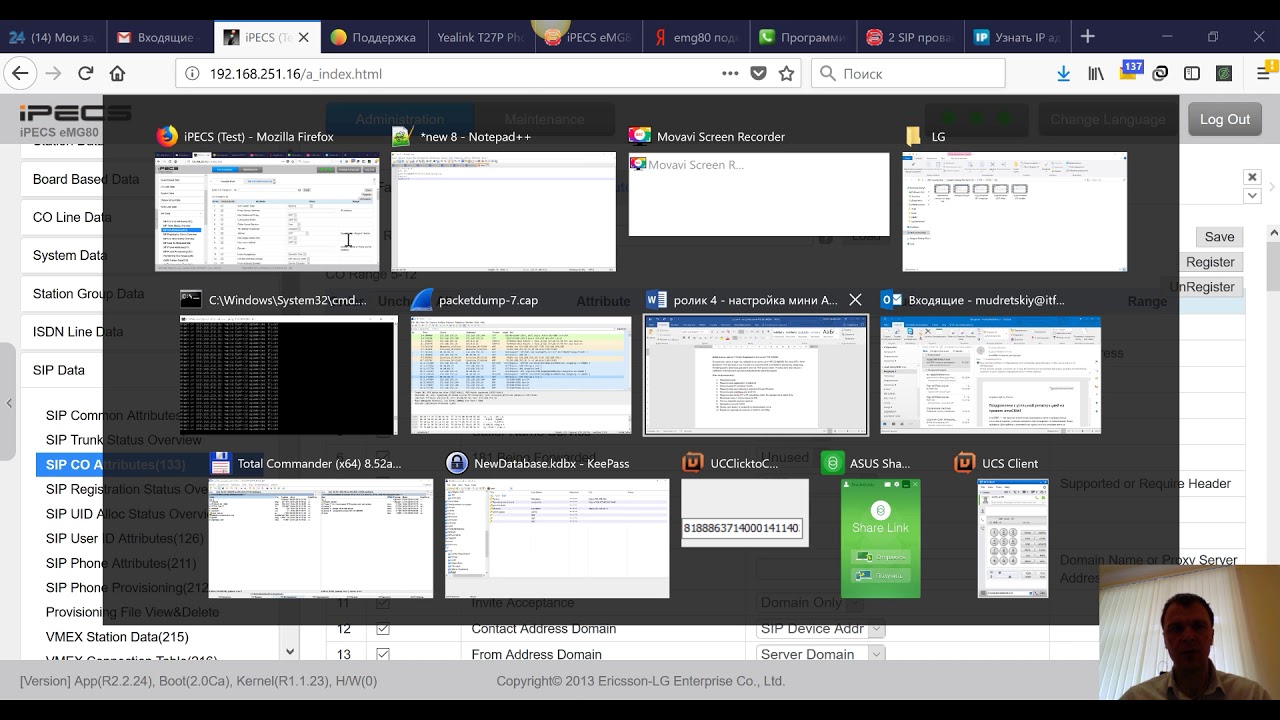Open Board Based Data menu
The height and width of the screenshot is (720, 1280).
86,179
